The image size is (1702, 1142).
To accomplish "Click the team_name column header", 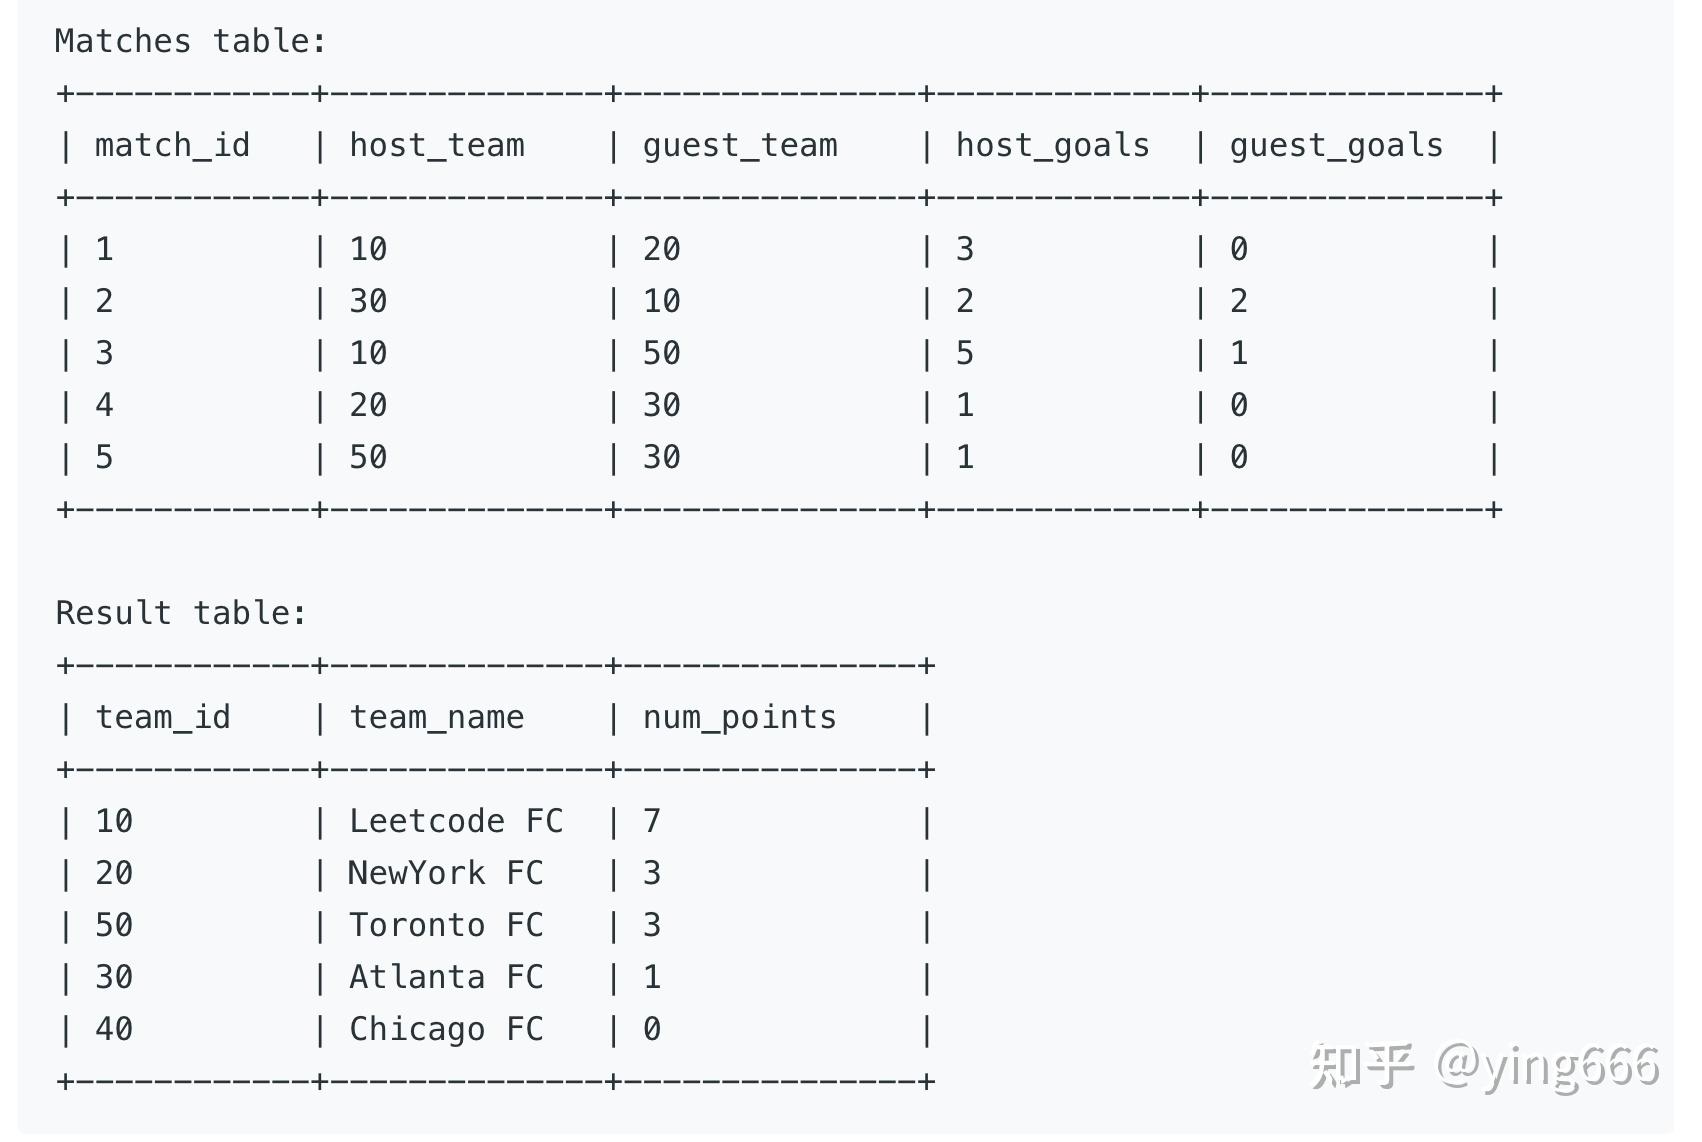I will pyautogui.click(x=437, y=718).
